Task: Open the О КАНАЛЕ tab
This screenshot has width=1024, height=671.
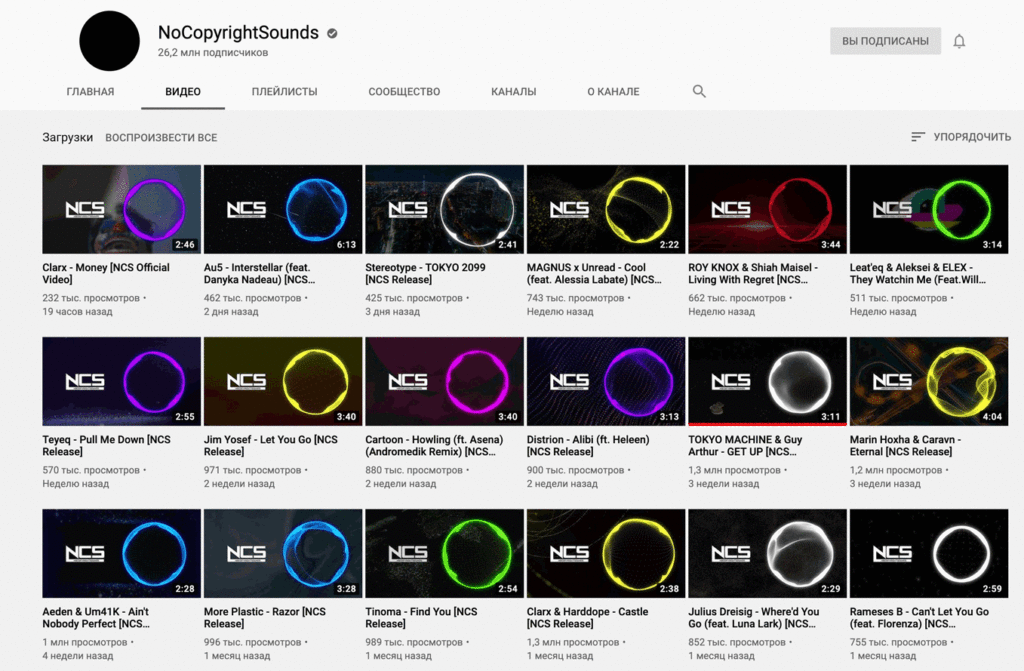Action: tap(613, 91)
